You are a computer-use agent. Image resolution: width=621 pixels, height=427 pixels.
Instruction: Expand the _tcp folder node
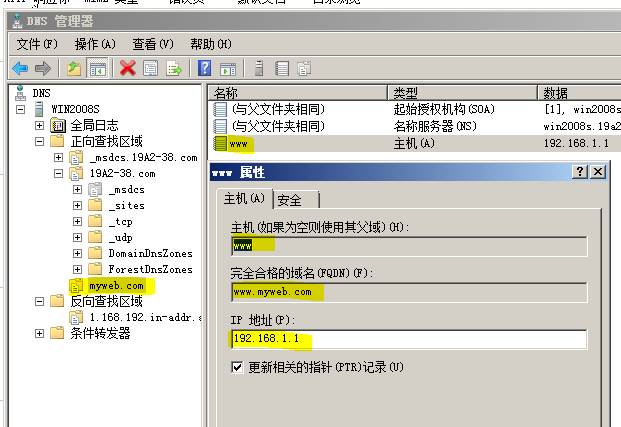click(x=78, y=221)
